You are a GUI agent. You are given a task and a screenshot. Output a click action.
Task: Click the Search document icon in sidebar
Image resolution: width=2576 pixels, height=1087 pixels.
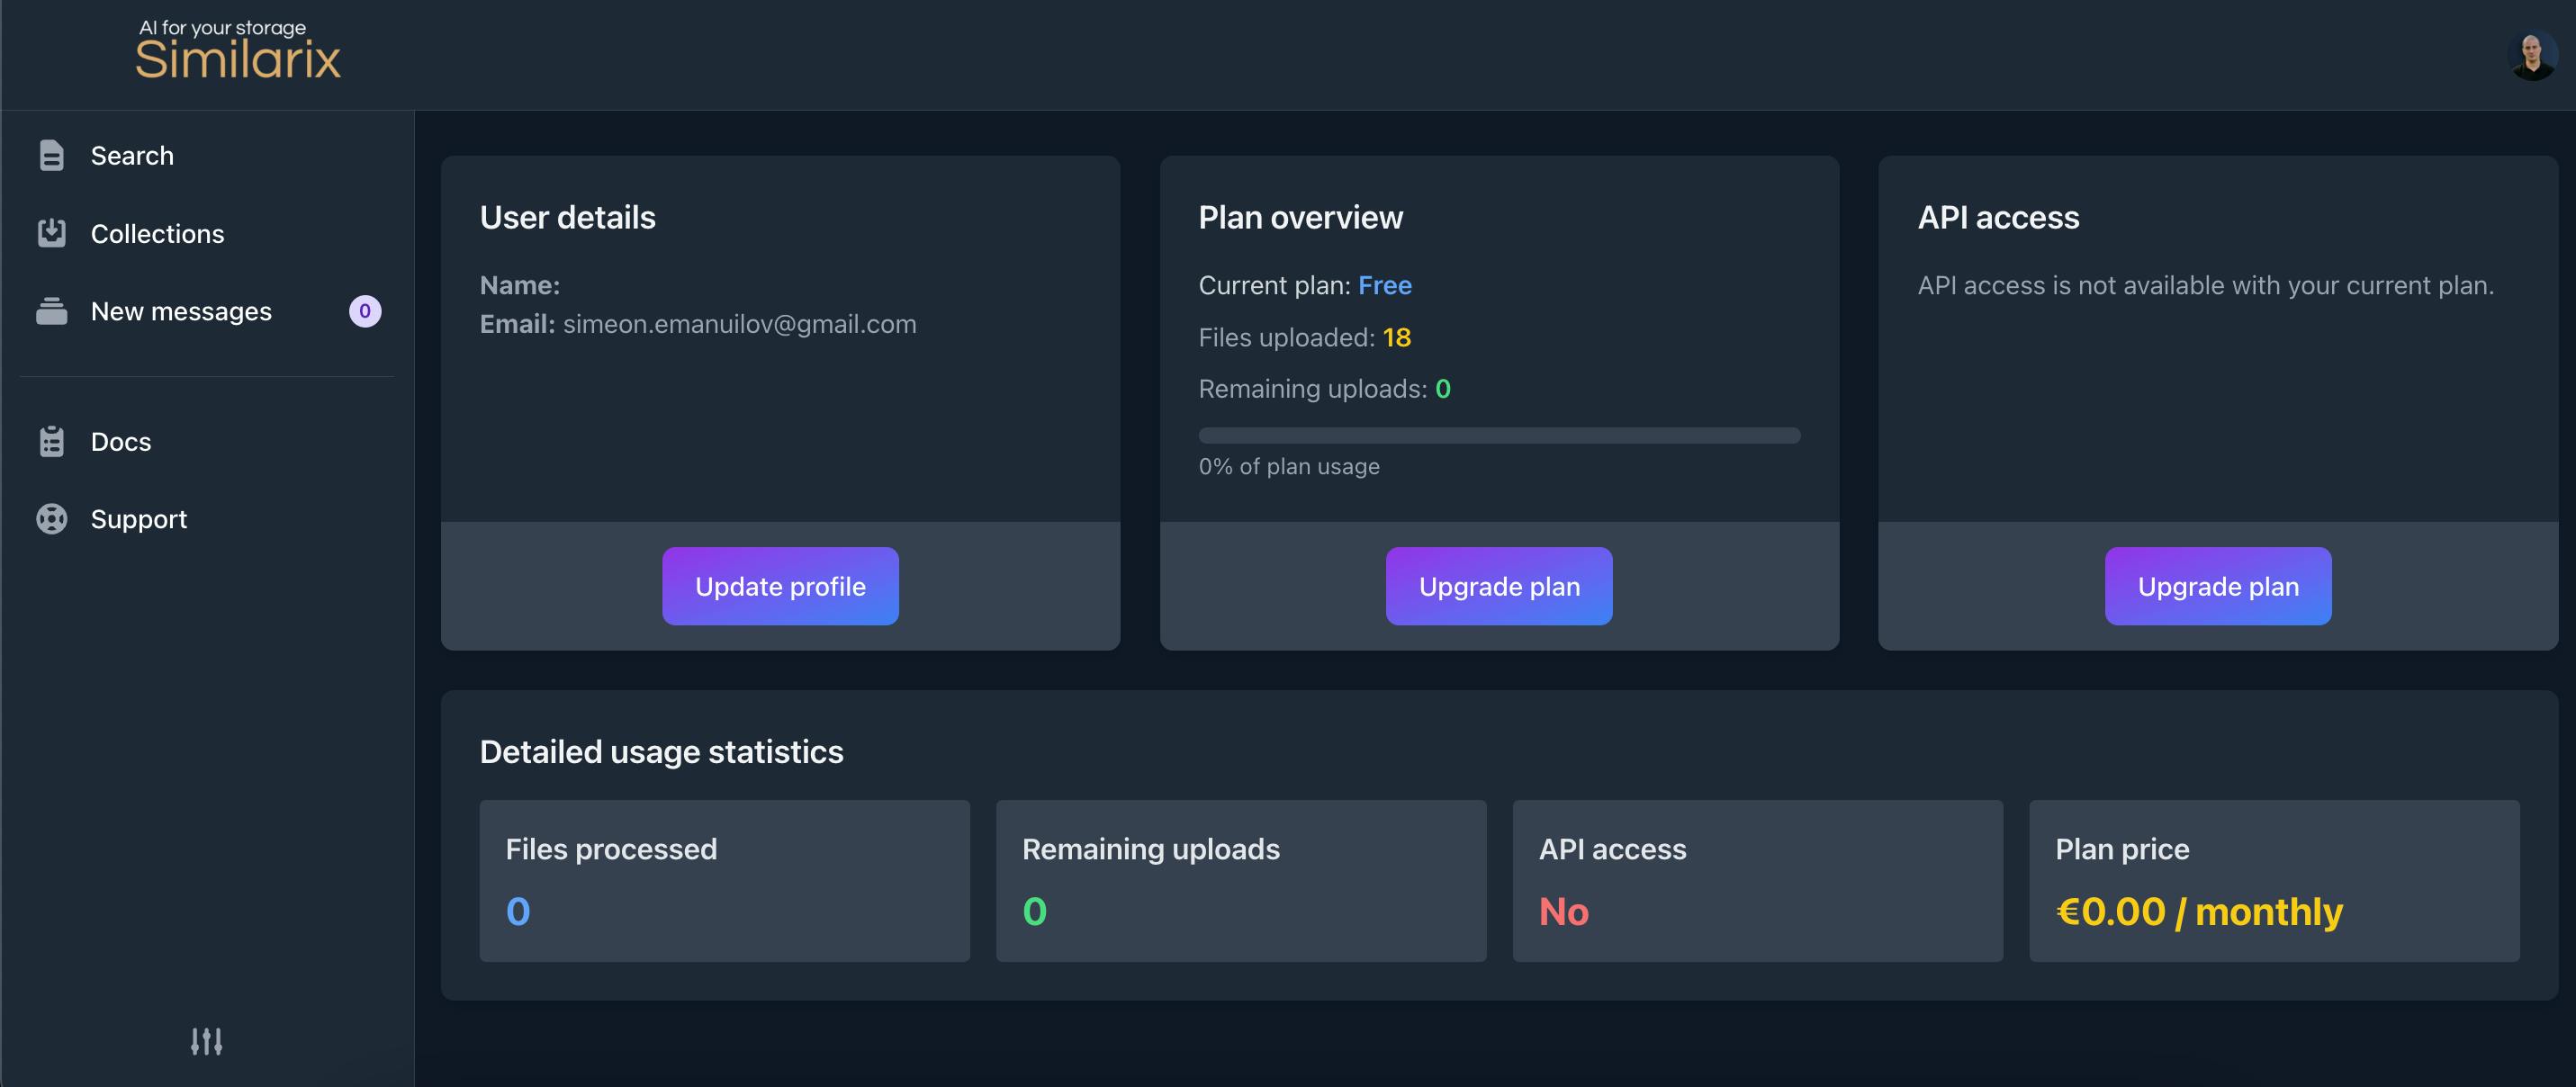(x=51, y=156)
